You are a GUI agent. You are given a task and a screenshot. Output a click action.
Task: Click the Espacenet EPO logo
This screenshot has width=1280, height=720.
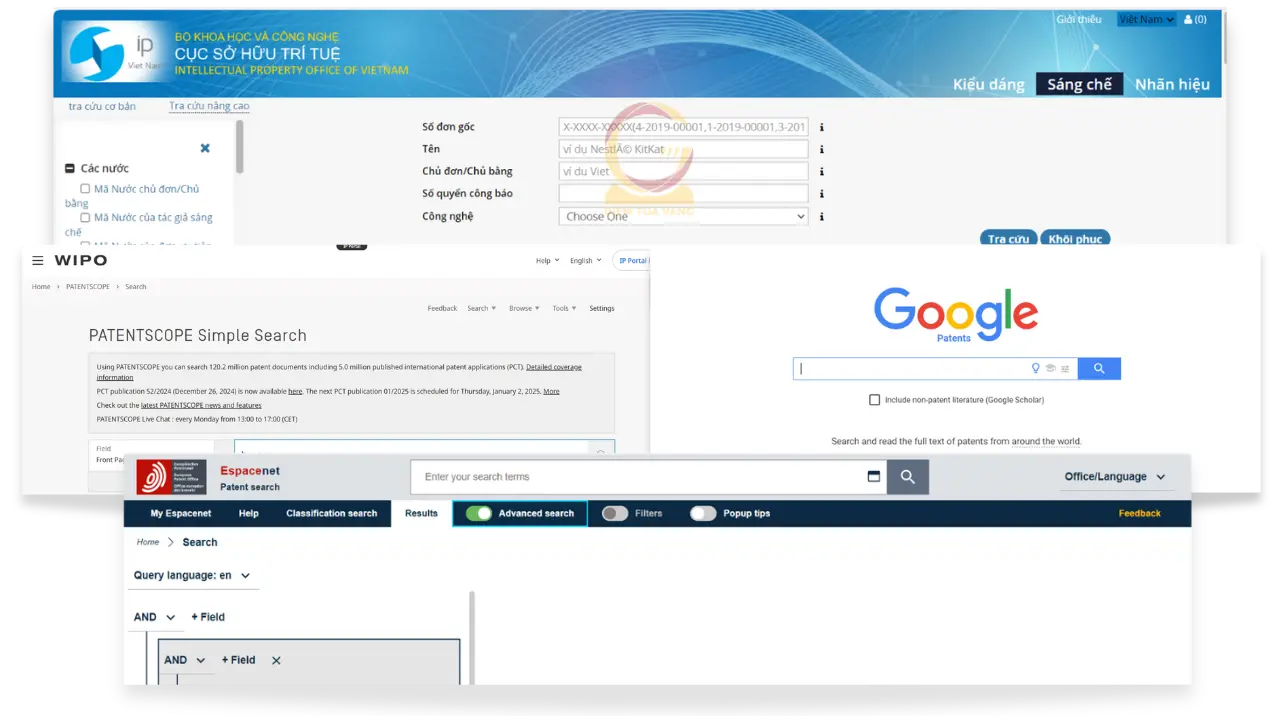tap(171, 477)
